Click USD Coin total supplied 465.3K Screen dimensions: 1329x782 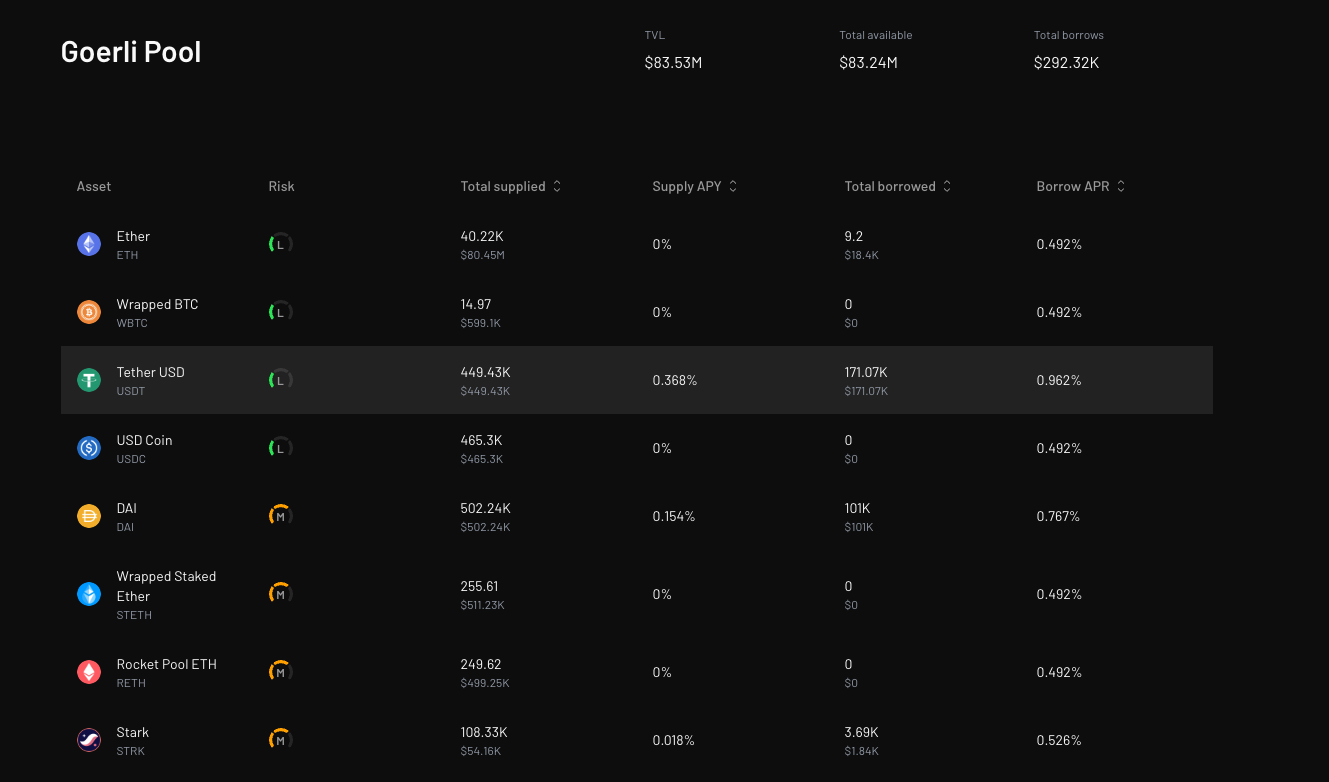click(482, 440)
